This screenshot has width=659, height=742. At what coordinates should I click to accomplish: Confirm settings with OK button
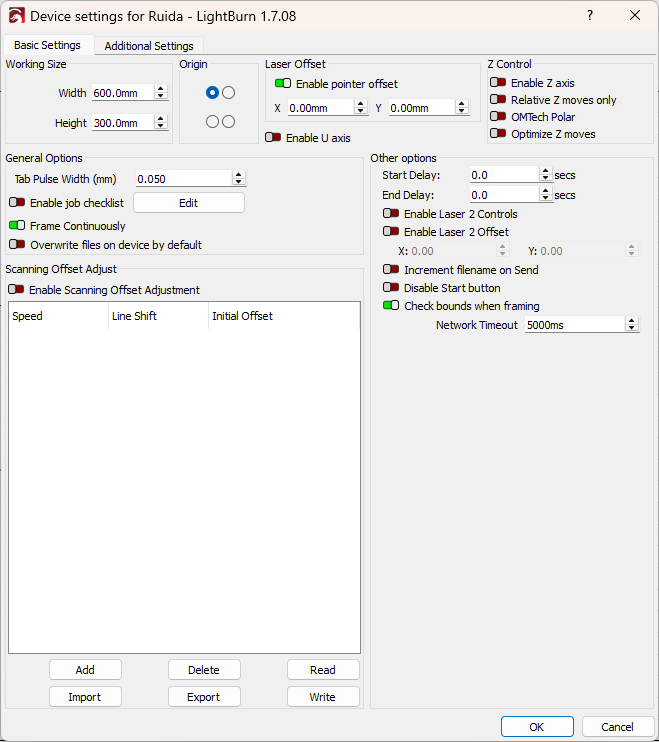point(537,726)
